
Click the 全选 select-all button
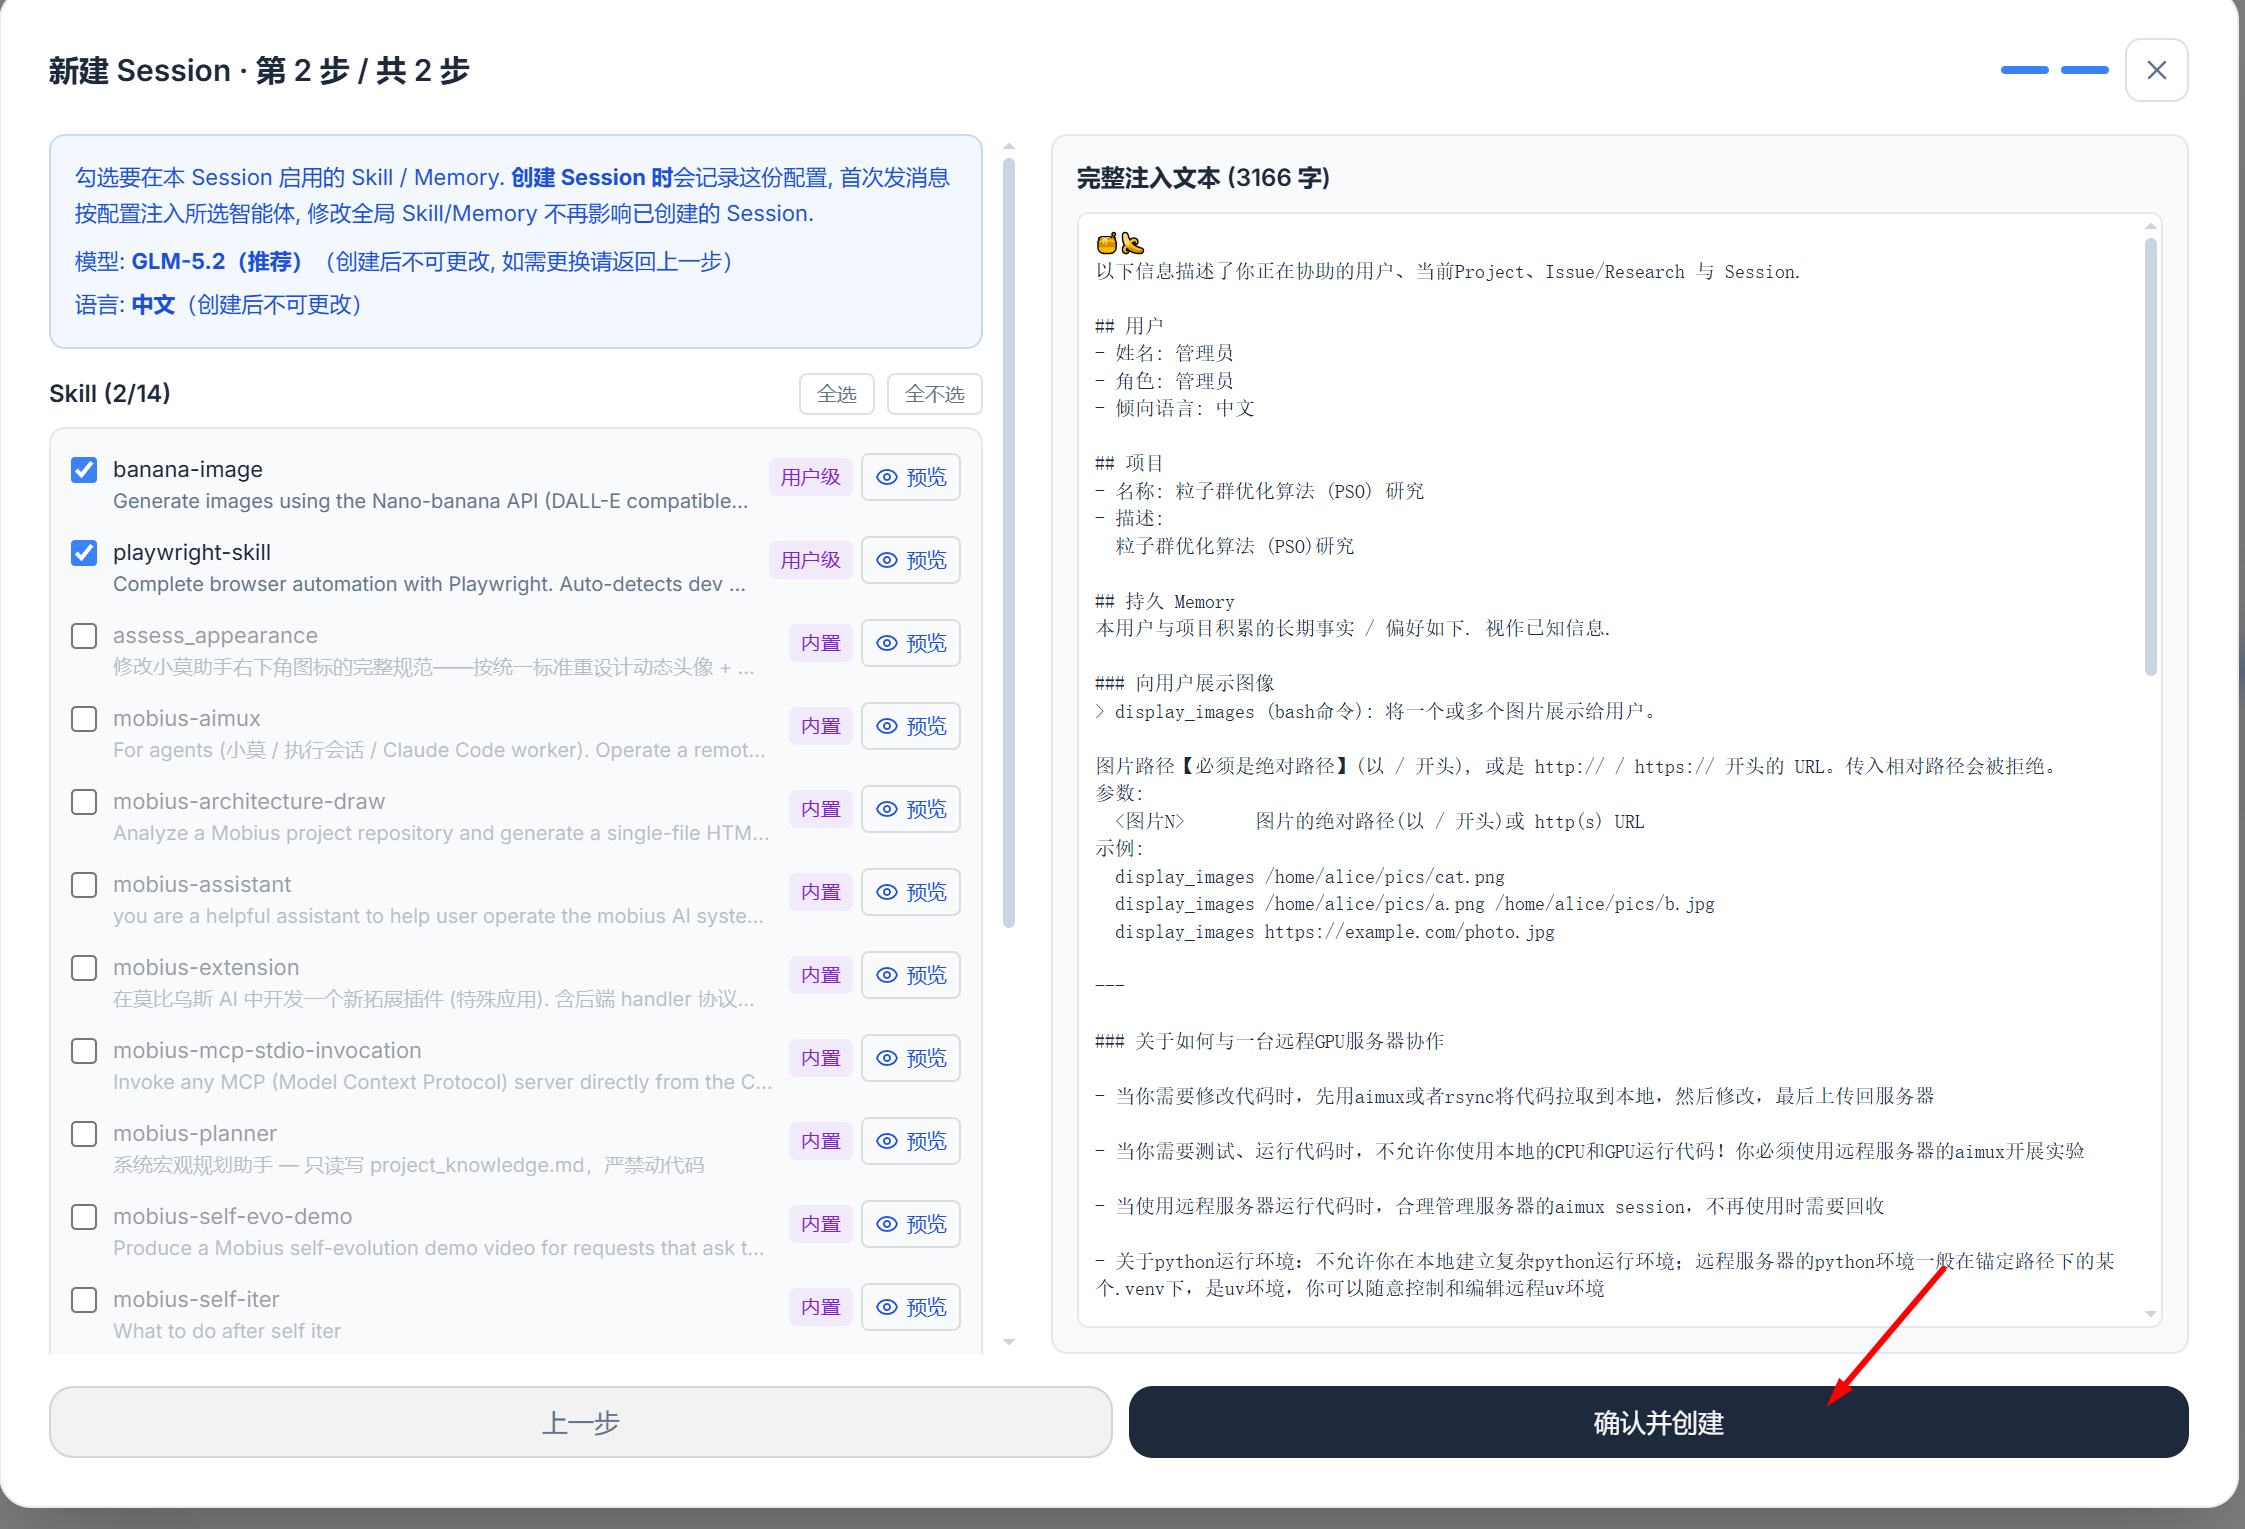837,394
